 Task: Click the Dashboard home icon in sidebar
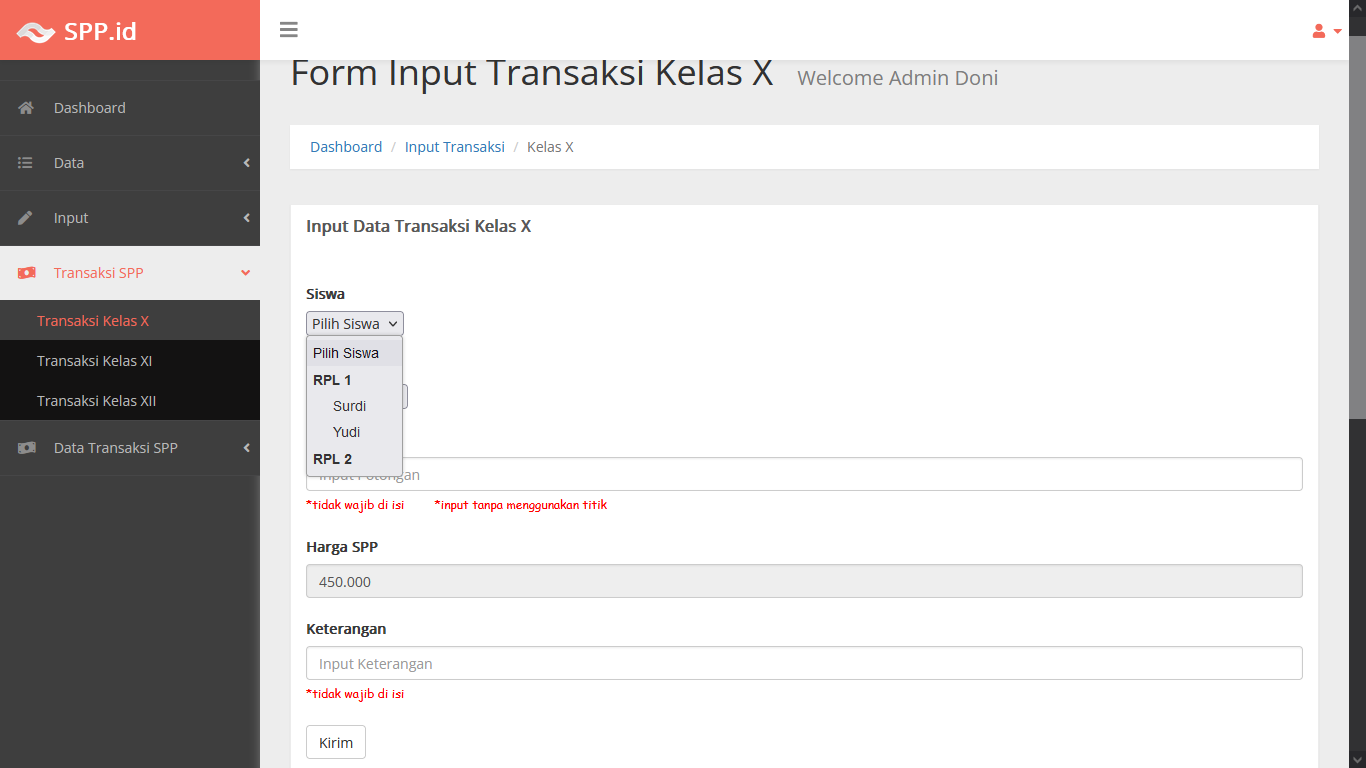26,108
